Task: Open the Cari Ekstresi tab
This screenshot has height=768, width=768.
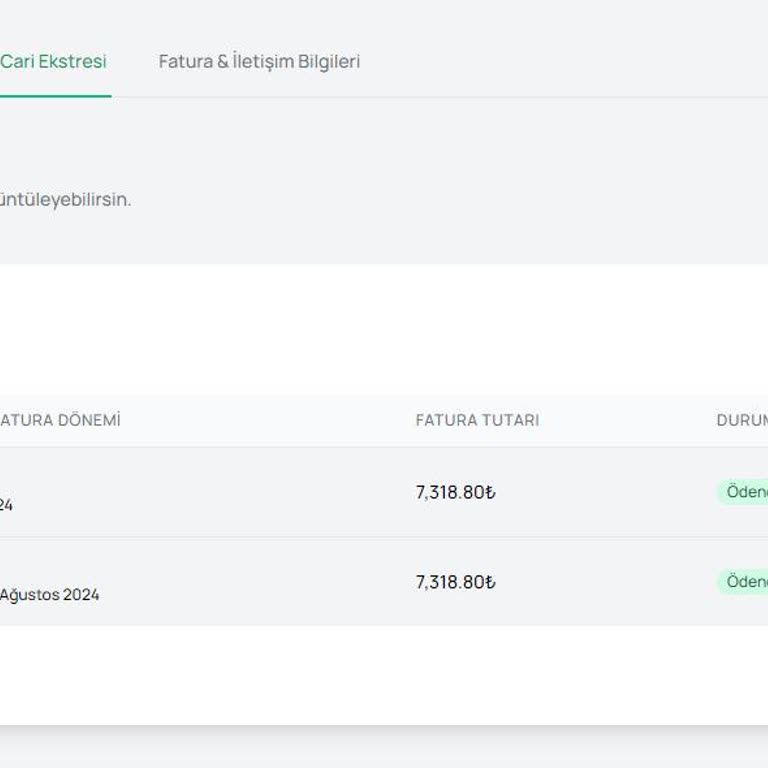Action: (54, 61)
